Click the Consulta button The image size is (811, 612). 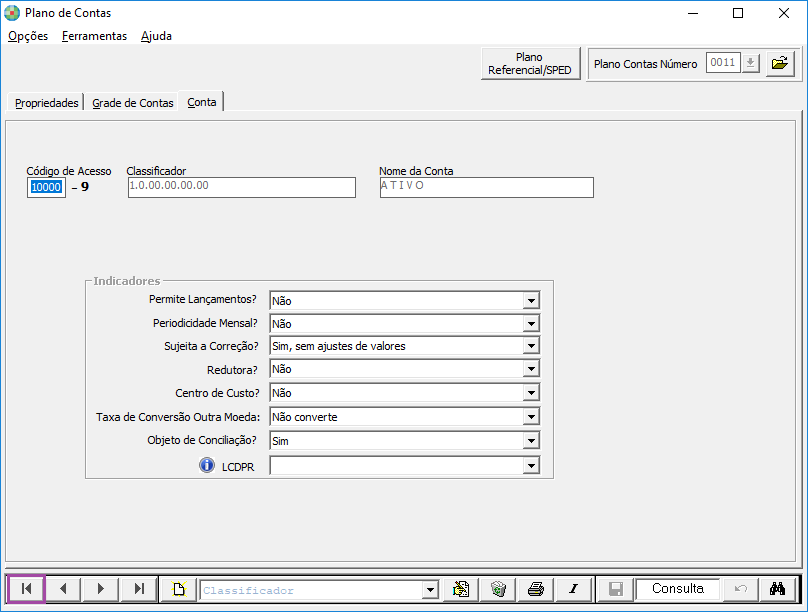coord(677,589)
